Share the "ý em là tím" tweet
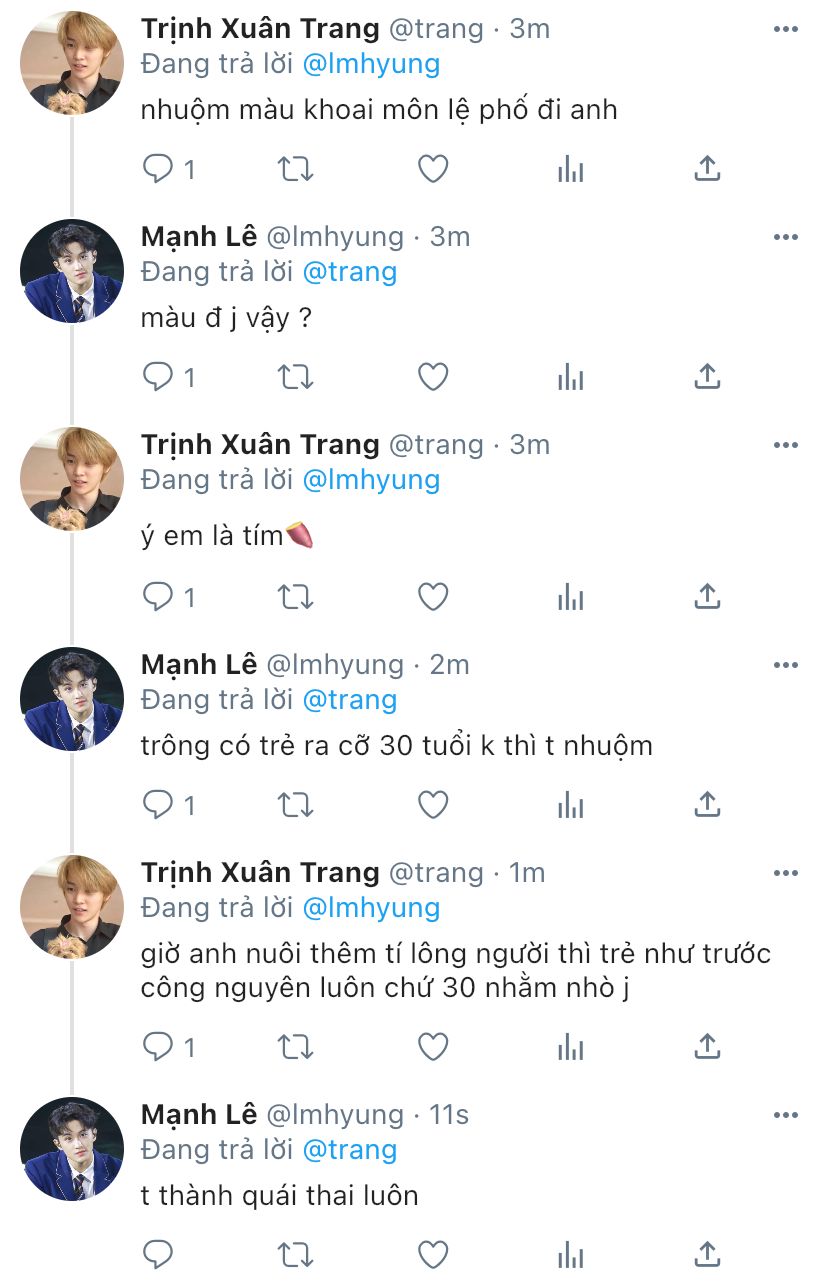Screen dimensions: 828x1285 pyautogui.click(x=707, y=597)
